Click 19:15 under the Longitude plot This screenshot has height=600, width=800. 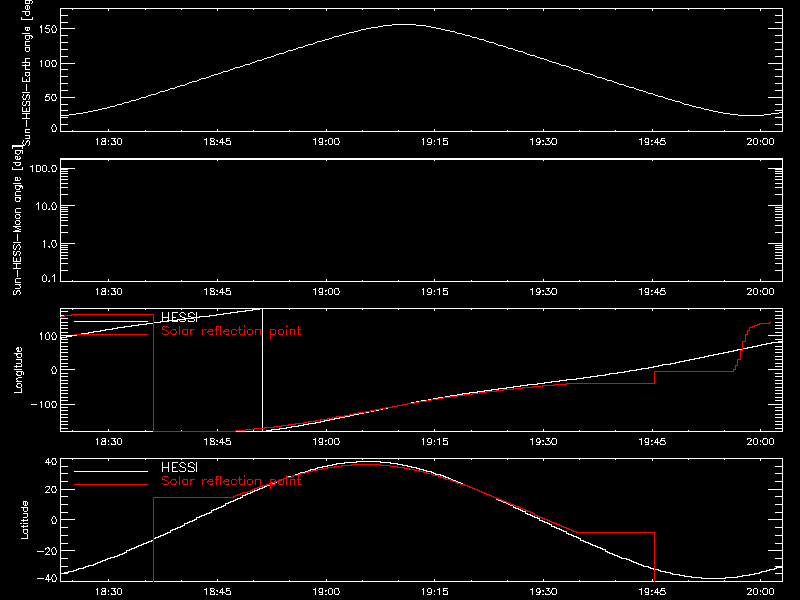click(x=435, y=442)
